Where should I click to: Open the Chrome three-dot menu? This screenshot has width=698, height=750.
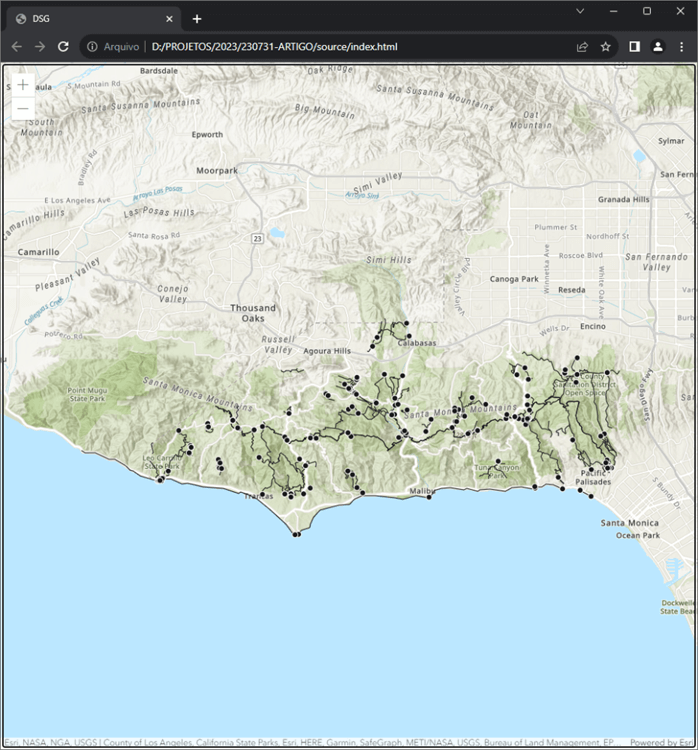click(682, 47)
